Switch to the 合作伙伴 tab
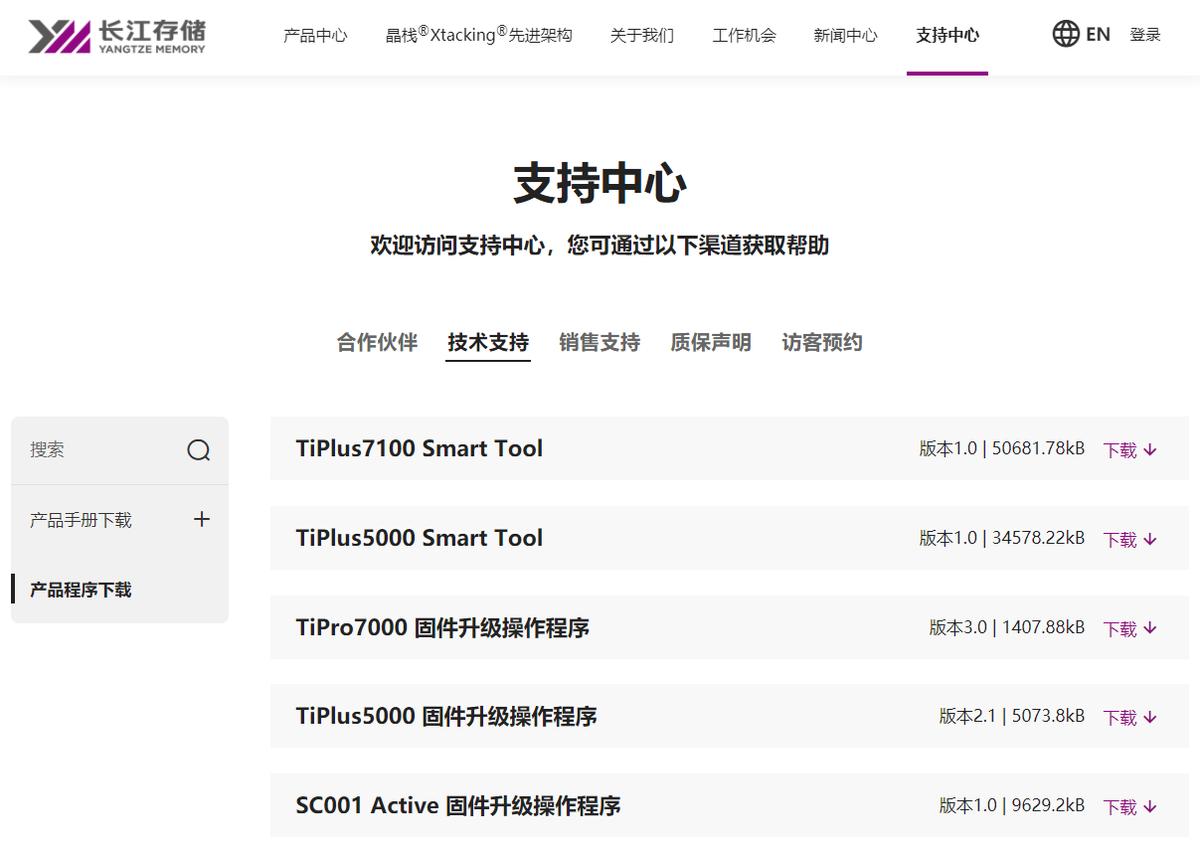 click(x=376, y=342)
